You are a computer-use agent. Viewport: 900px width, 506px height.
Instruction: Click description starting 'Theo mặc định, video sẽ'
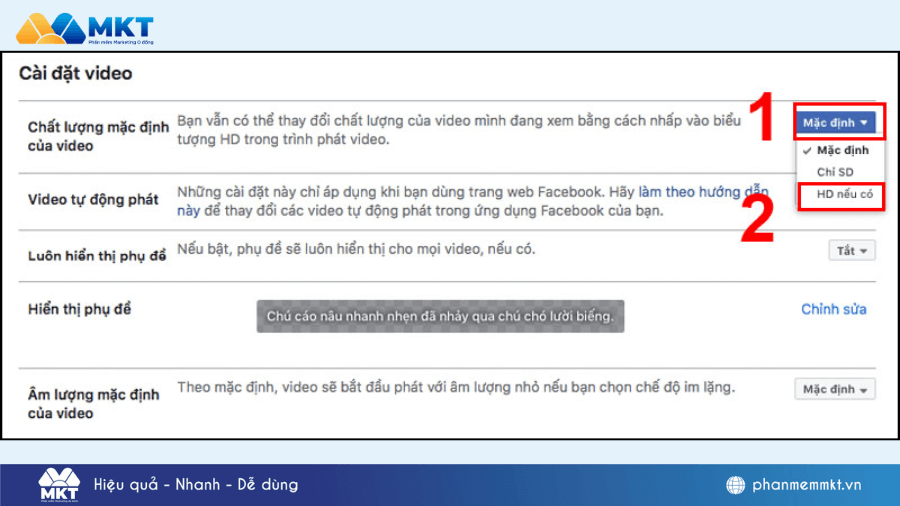[456, 387]
